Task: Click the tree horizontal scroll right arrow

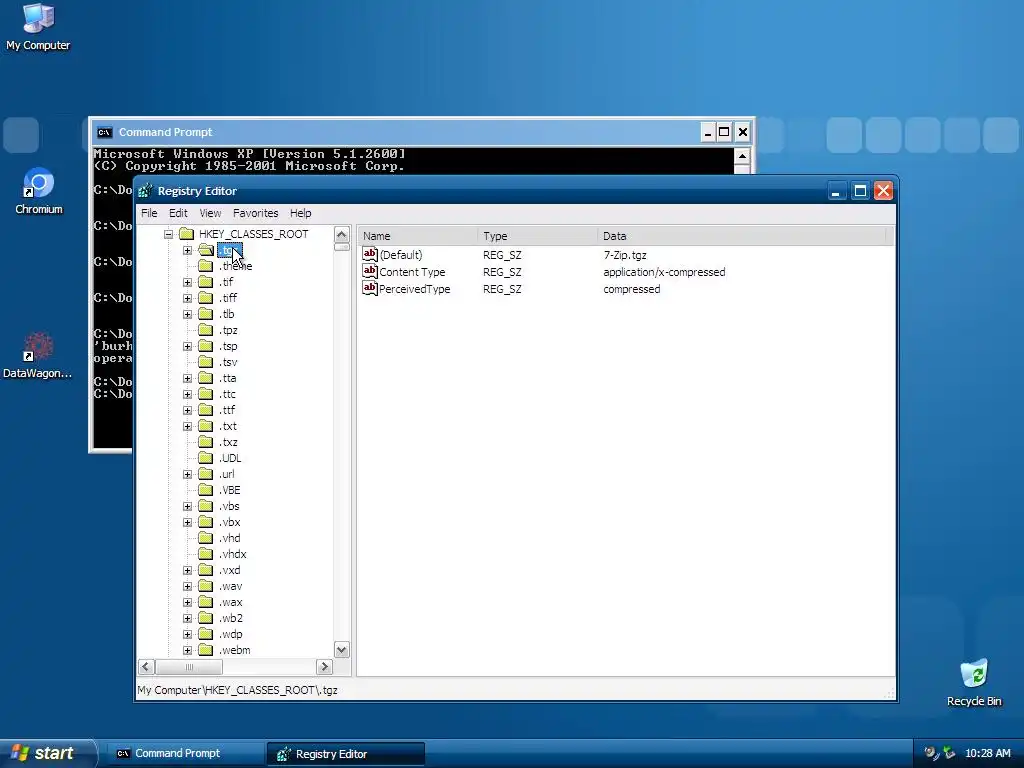Action: [324, 667]
